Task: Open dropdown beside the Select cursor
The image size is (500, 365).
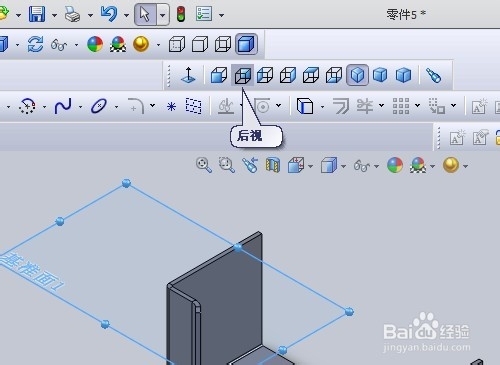Action: coord(163,15)
